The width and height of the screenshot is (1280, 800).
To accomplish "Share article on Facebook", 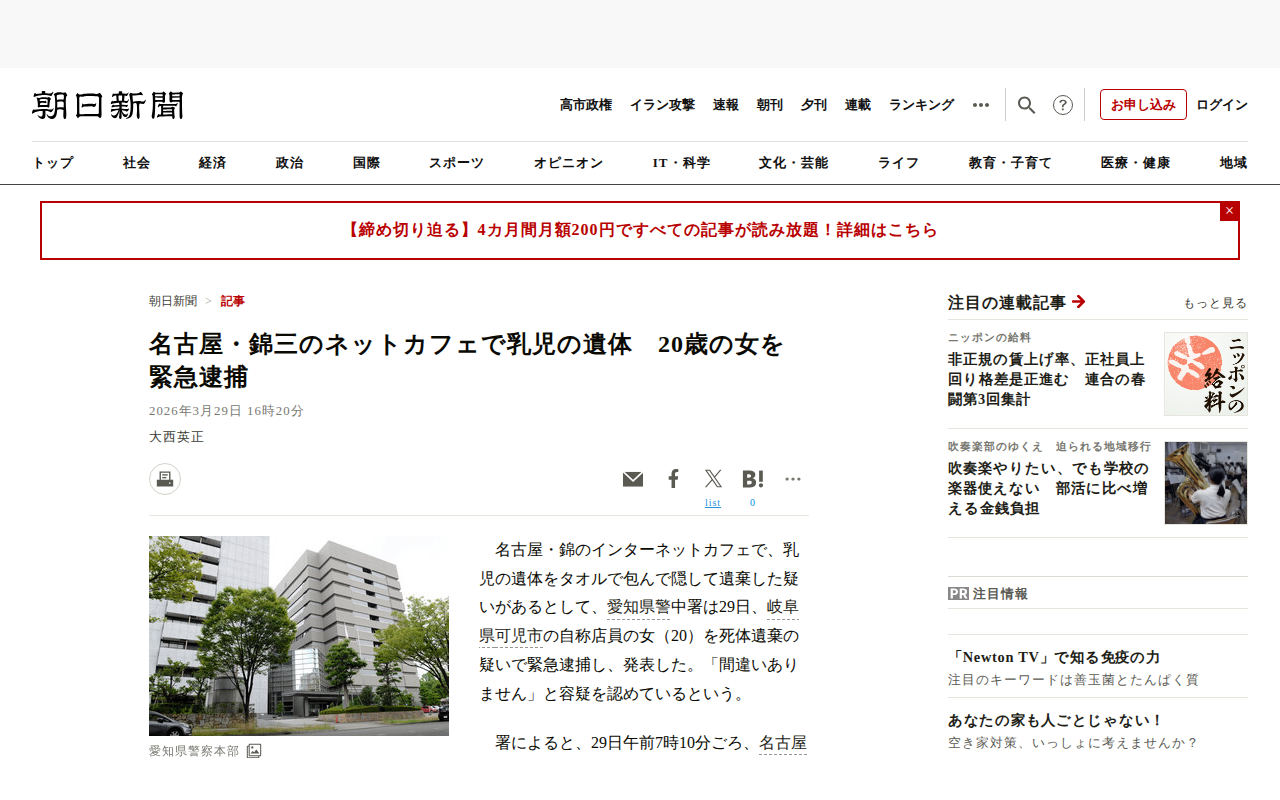I will (x=673, y=479).
